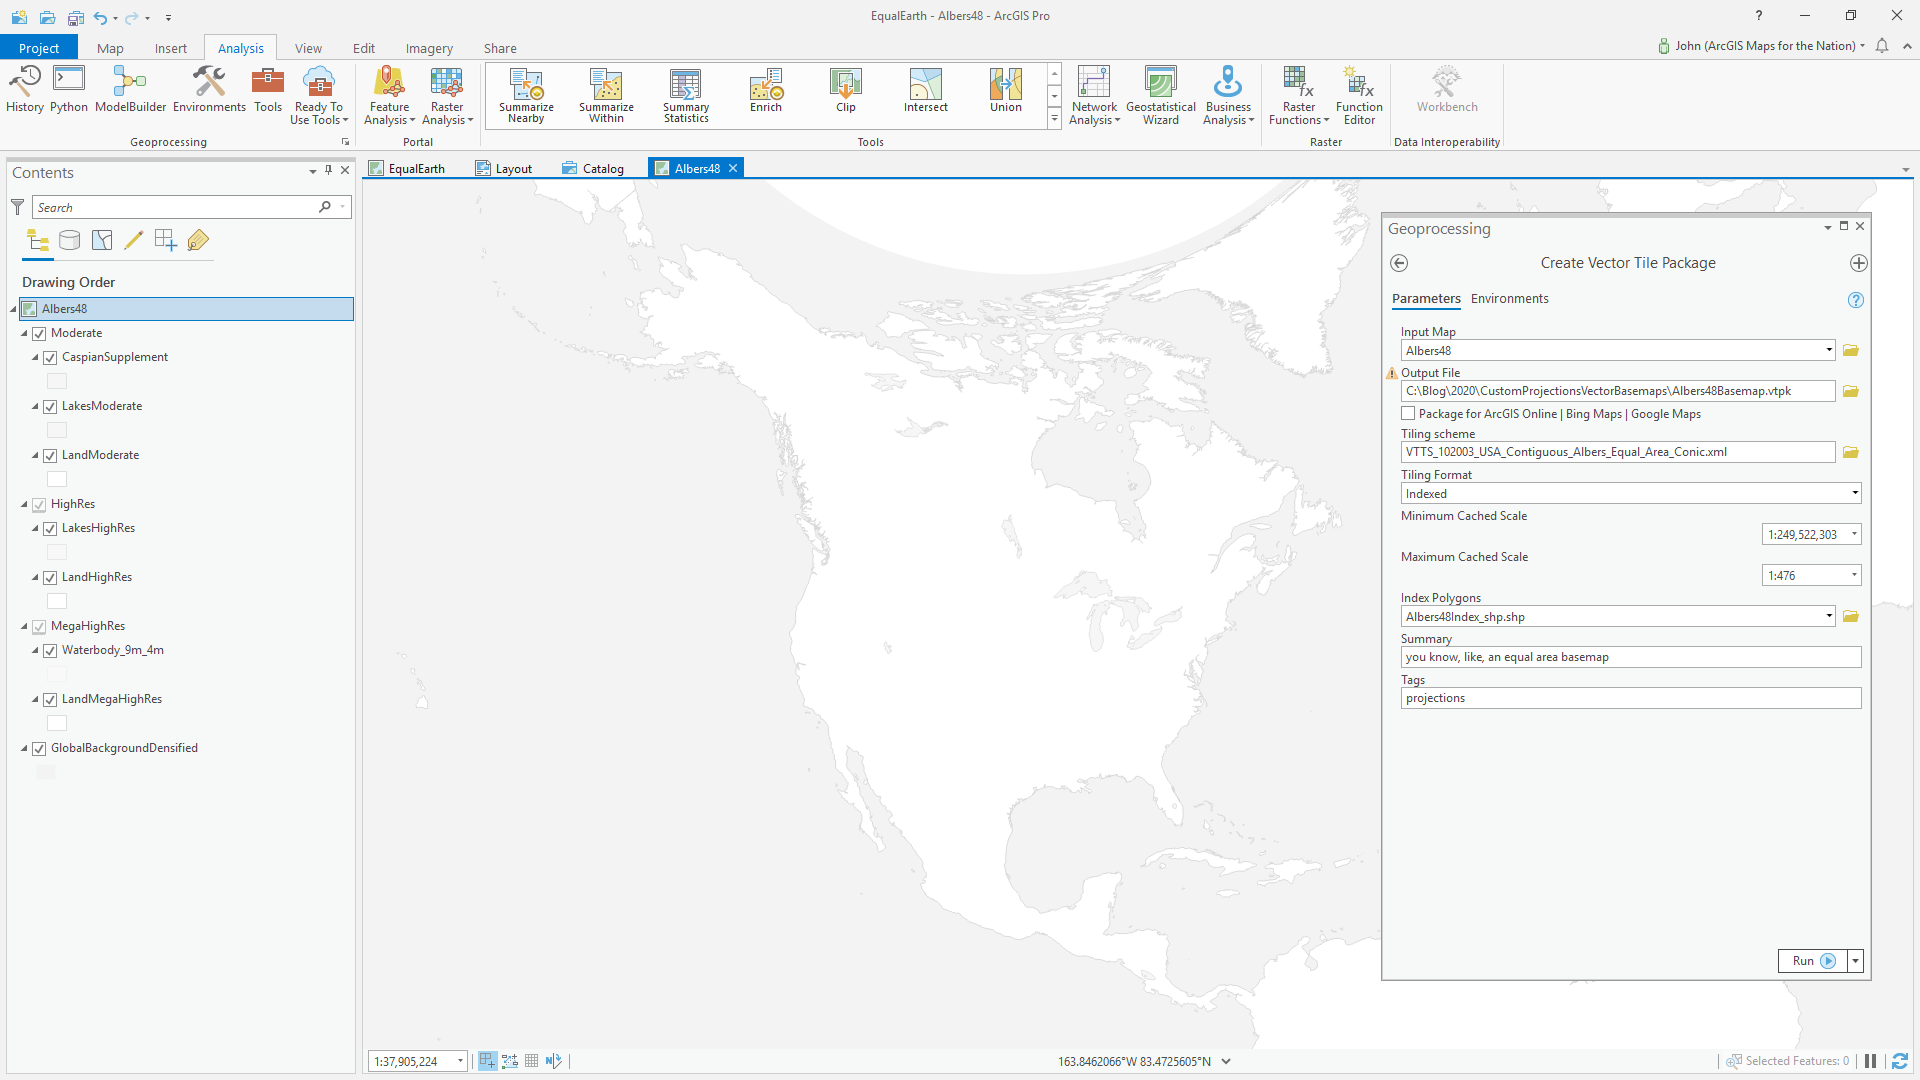Launch the Geostatistical Wizard
This screenshot has height=1080, width=1920.
click(x=1160, y=96)
